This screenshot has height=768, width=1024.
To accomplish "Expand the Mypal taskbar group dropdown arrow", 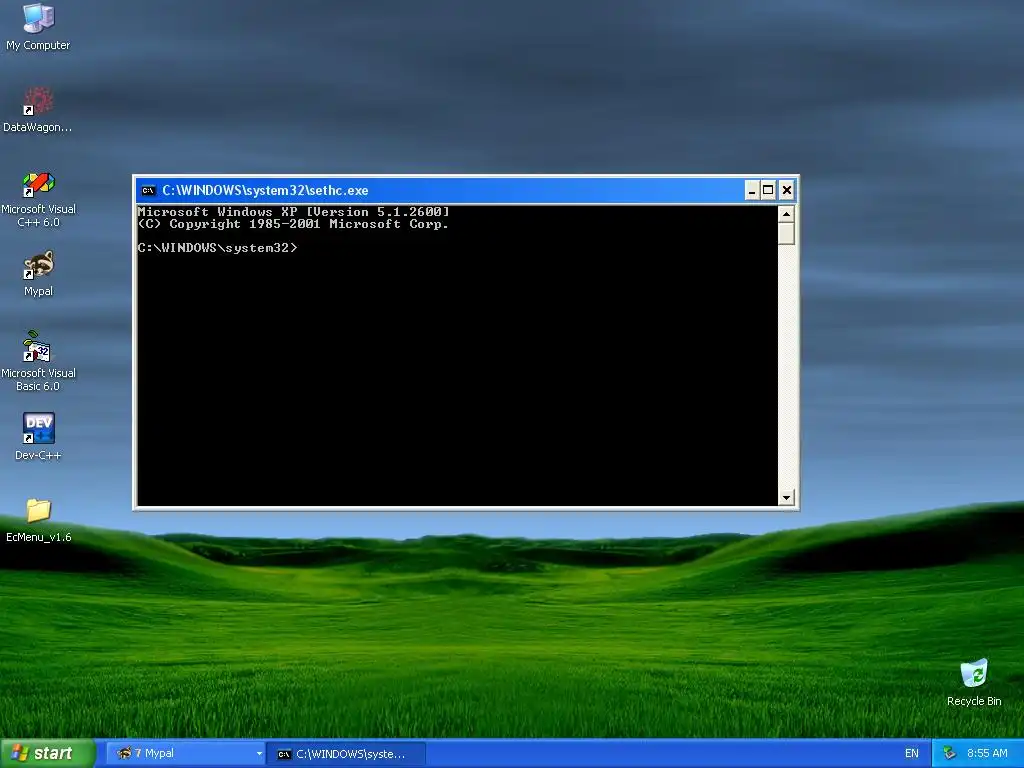I will (x=259, y=754).
